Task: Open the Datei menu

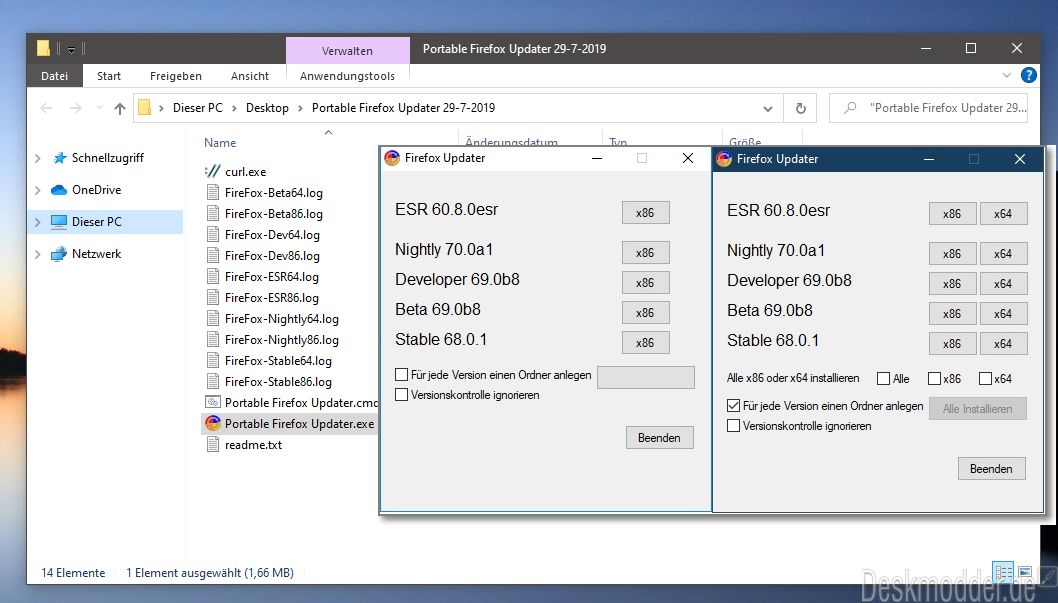Action: click(55, 76)
